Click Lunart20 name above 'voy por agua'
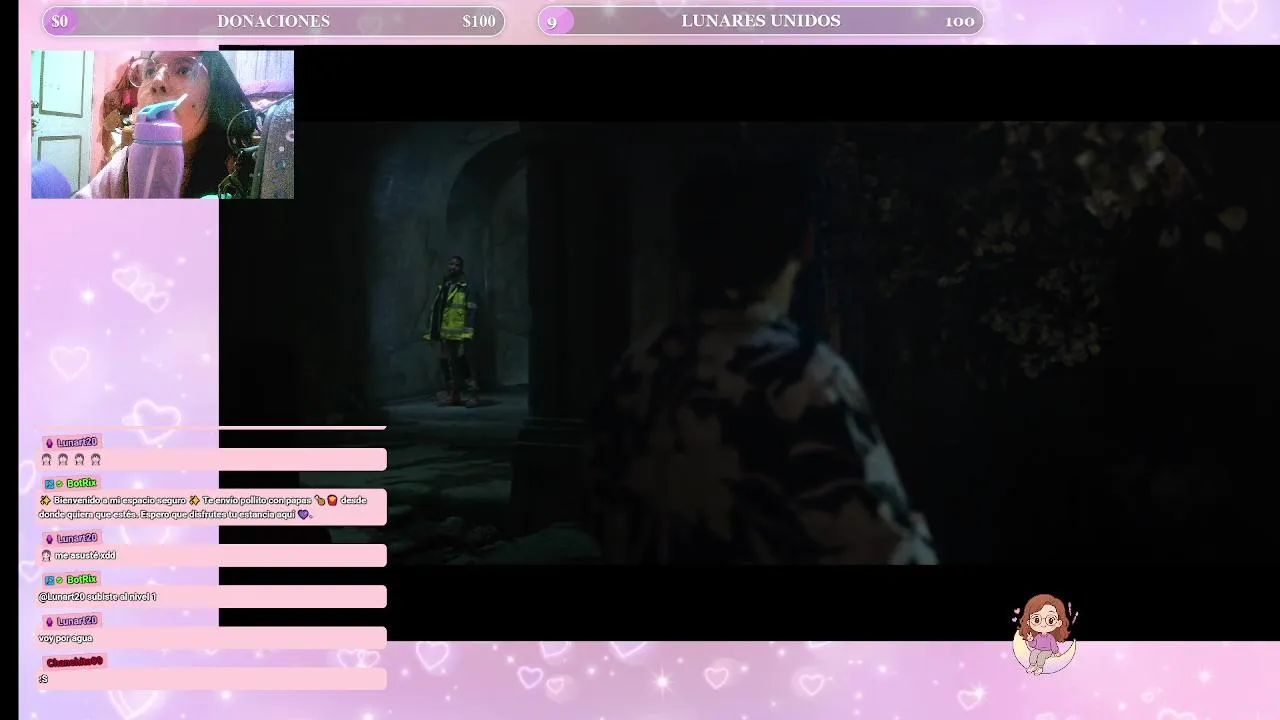Image resolution: width=1280 pixels, height=720 pixels. pyautogui.click(x=77, y=621)
